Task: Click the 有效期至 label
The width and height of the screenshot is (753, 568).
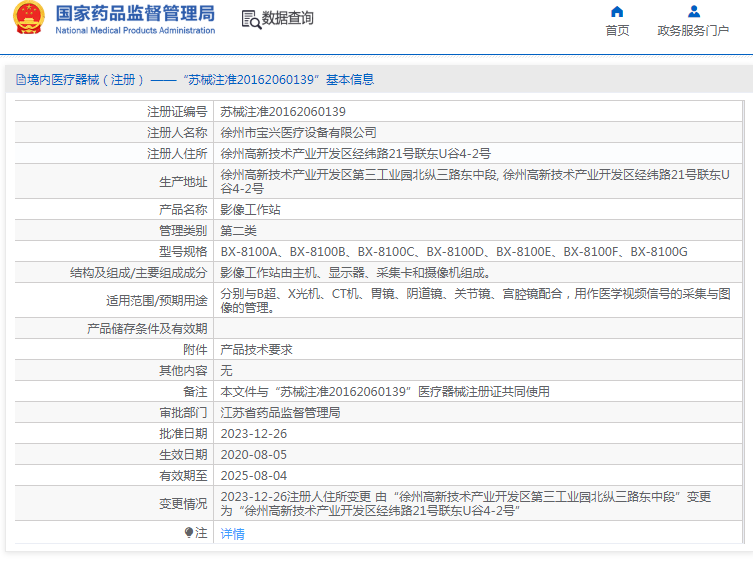Action: 183,476
